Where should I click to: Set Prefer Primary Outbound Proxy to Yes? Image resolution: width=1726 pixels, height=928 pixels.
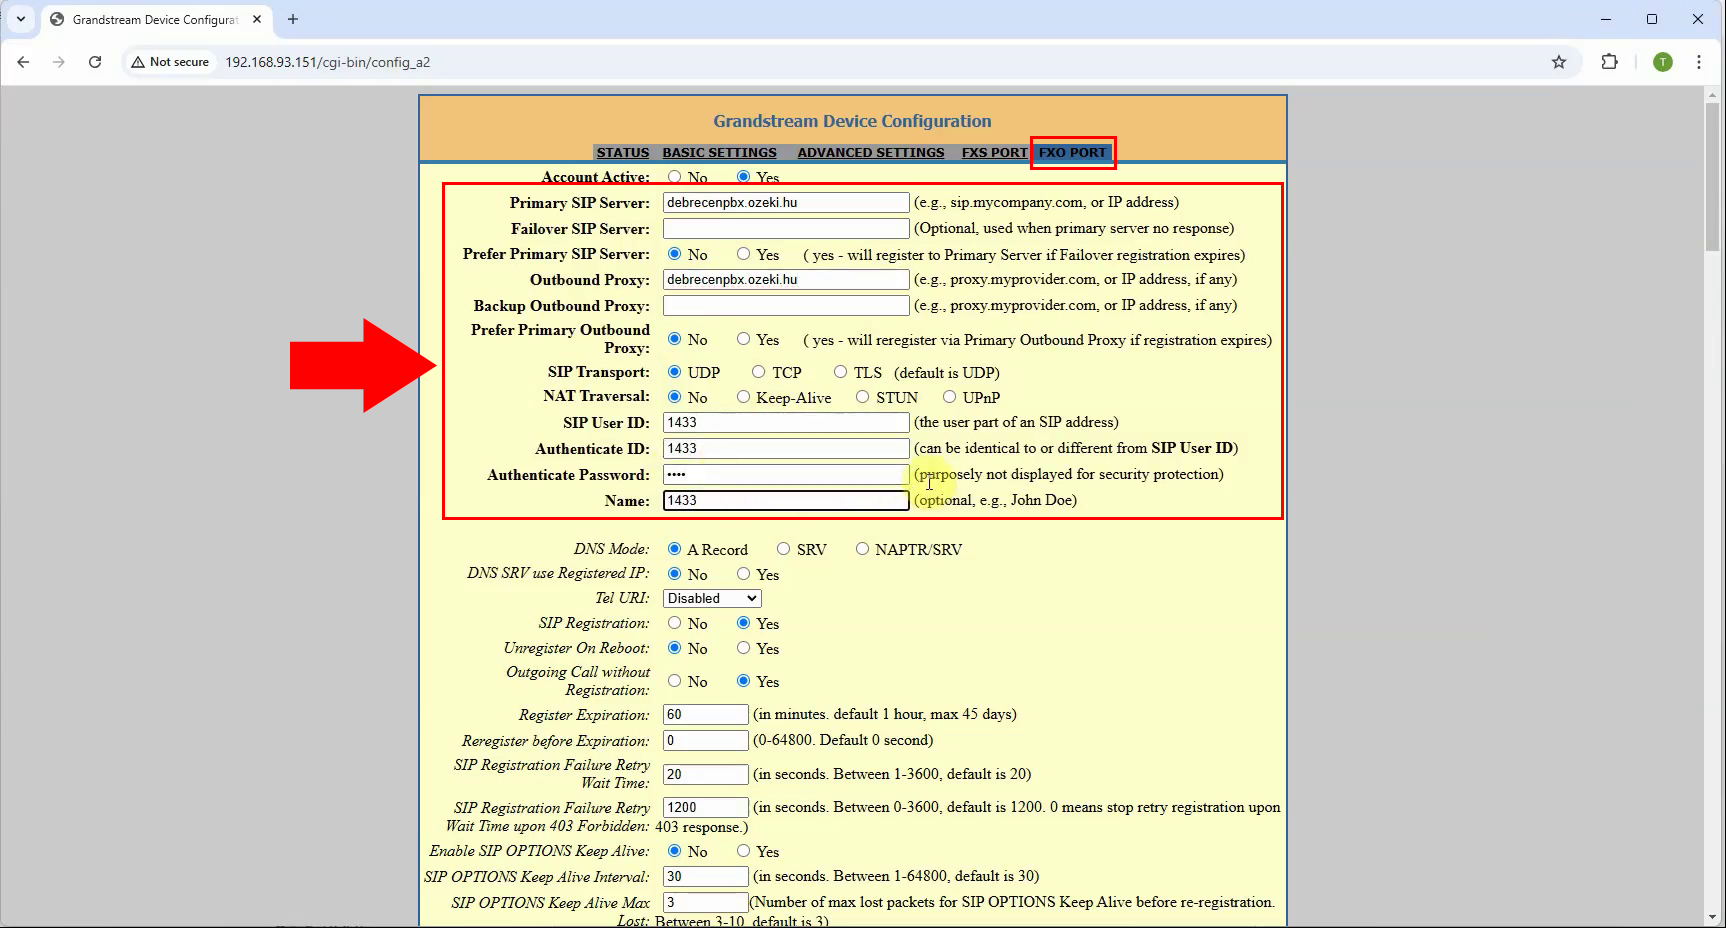[743, 339]
